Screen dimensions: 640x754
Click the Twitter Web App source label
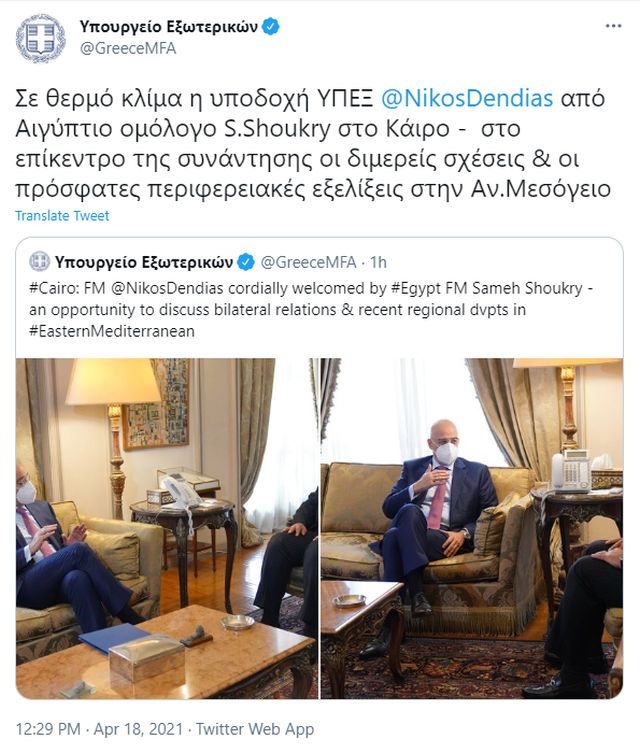pyautogui.click(x=255, y=729)
